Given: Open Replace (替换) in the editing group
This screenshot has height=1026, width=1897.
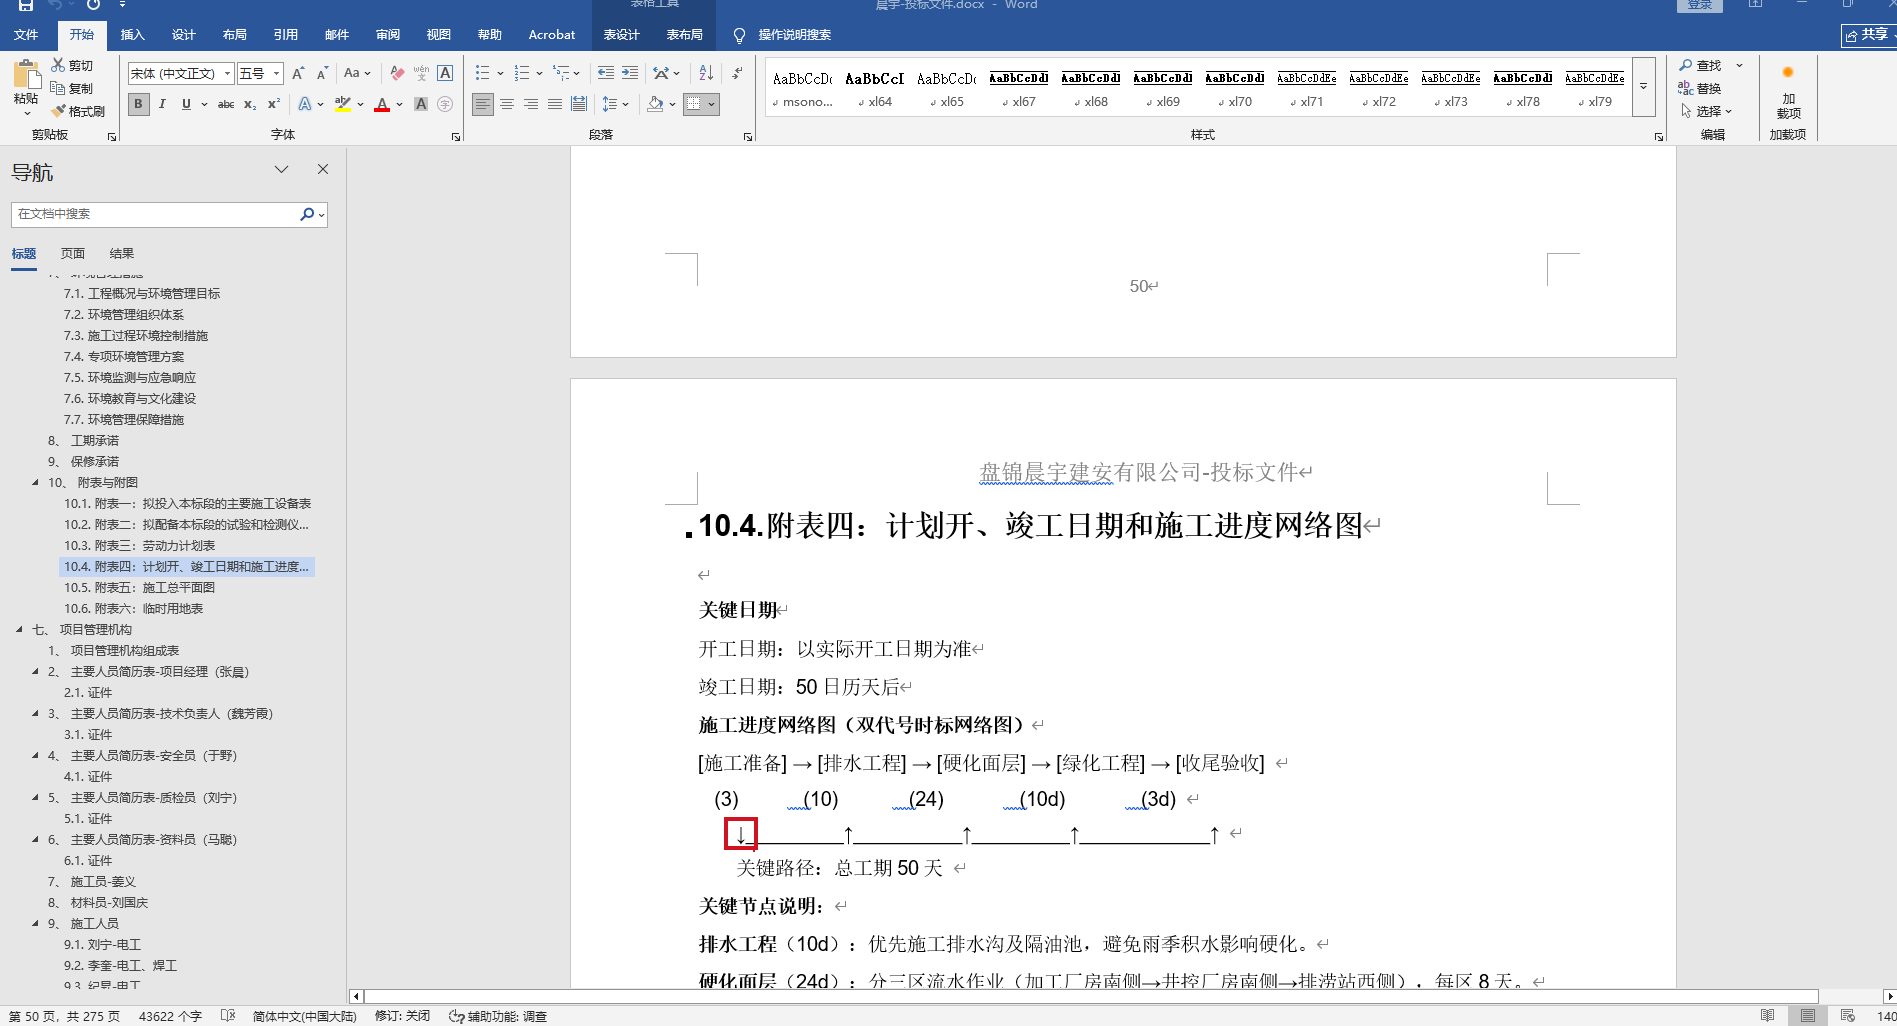Looking at the screenshot, I should (x=1700, y=88).
